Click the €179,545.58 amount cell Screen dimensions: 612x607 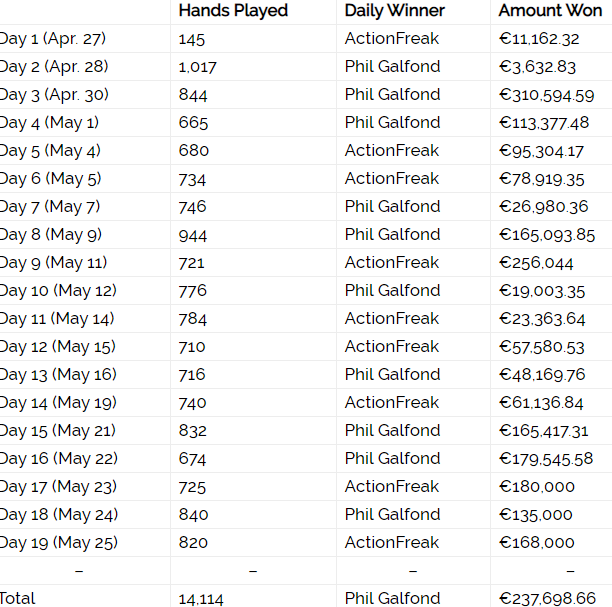click(x=546, y=458)
